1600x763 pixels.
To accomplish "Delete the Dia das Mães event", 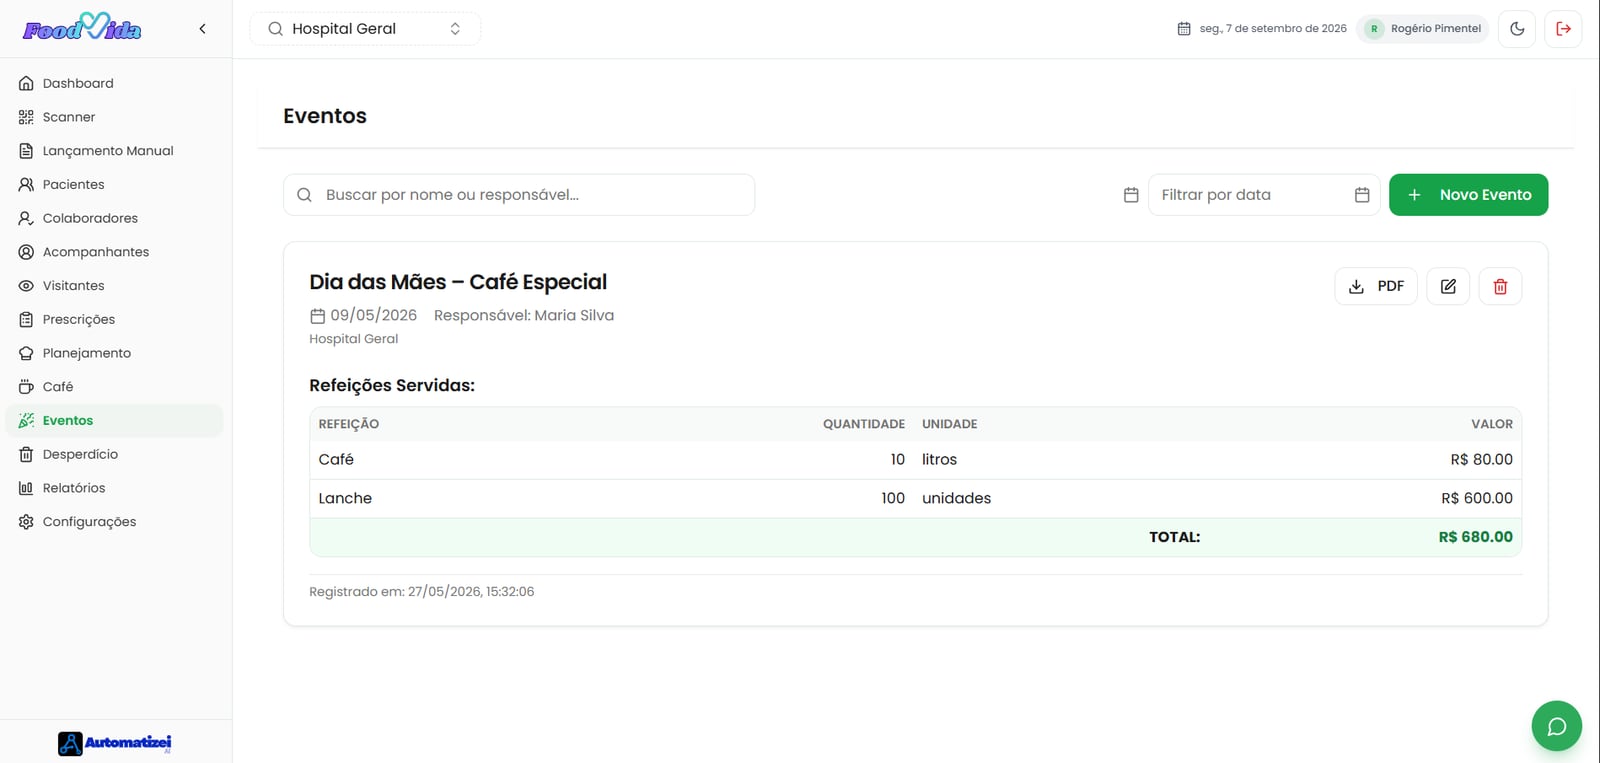I will pos(1500,287).
